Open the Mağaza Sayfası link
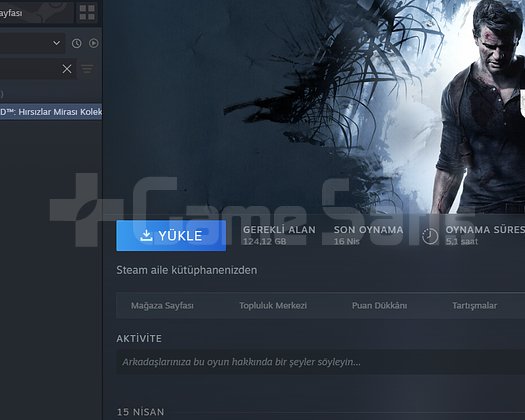The height and width of the screenshot is (420, 525). (x=162, y=305)
